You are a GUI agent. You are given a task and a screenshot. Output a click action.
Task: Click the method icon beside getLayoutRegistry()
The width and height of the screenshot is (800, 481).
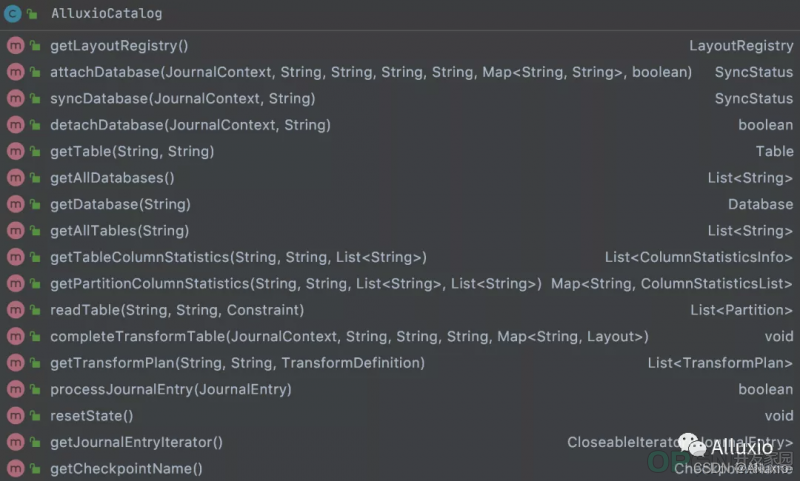tap(15, 46)
